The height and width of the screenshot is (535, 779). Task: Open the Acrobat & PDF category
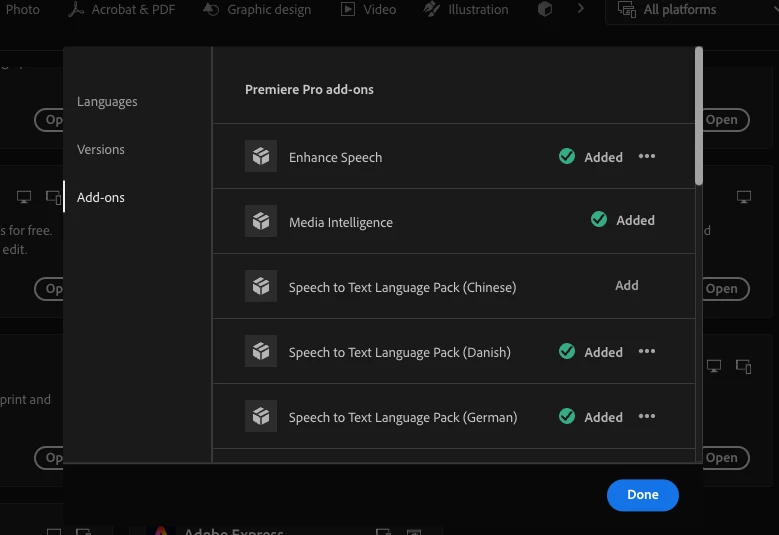[x=122, y=9]
